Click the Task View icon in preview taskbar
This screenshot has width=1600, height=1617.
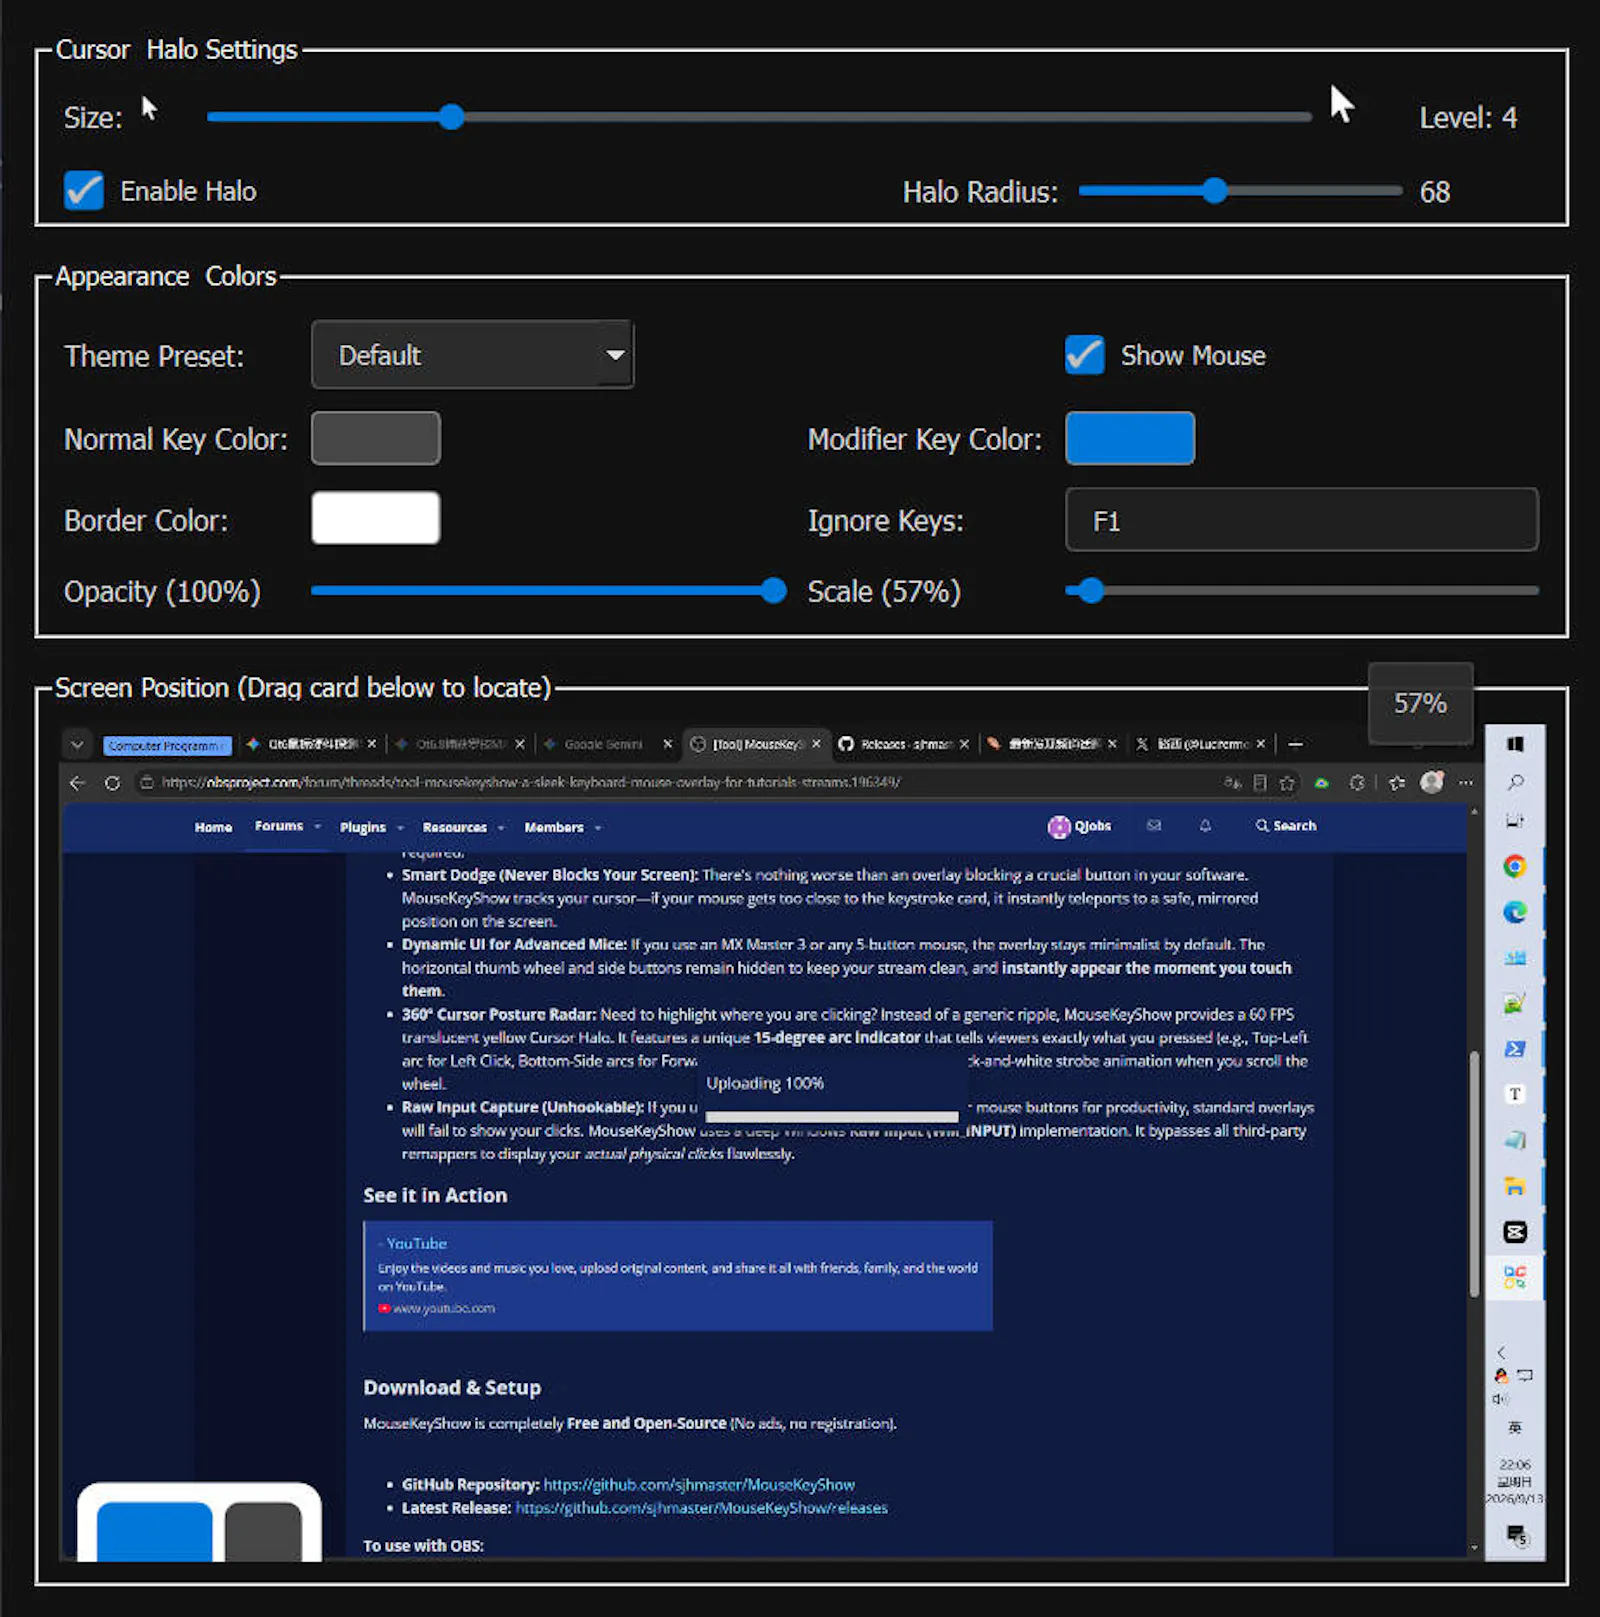coord(1515,821)
